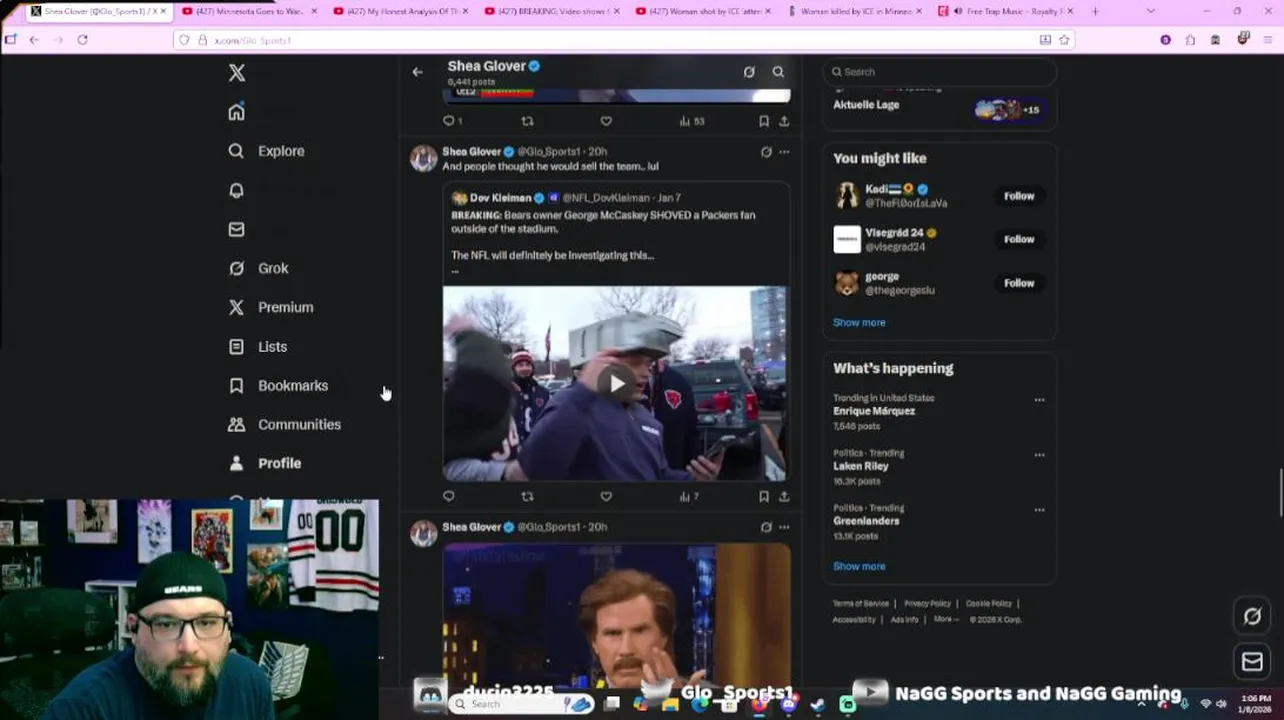Reply to the 'sell the team' post
Image resolution: width=1284 pixels, height=720 pixels.
click(x=448, y=496)
